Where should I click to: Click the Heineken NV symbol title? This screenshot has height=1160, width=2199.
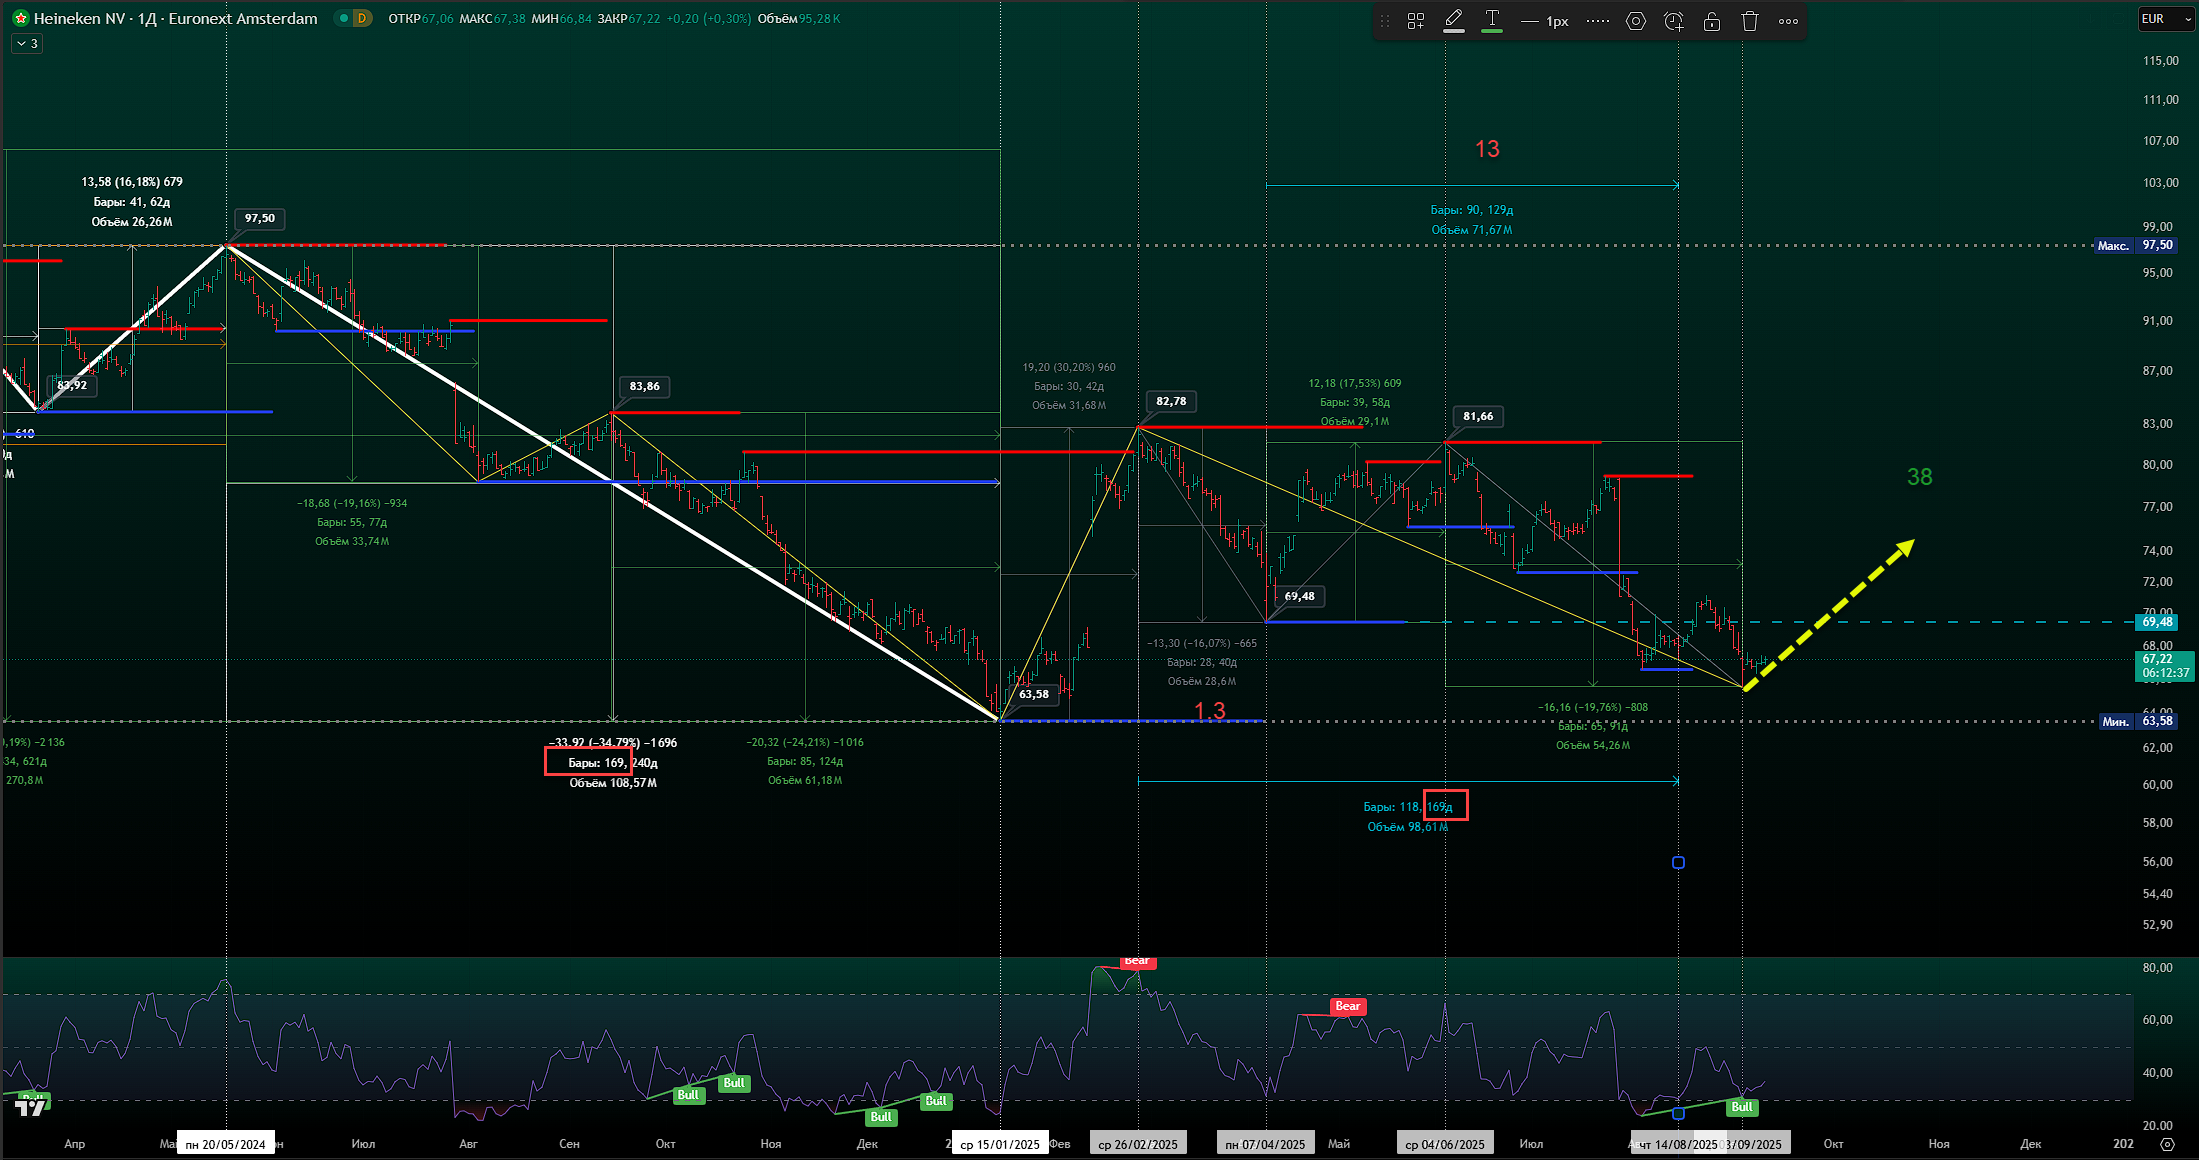(175, 18)
